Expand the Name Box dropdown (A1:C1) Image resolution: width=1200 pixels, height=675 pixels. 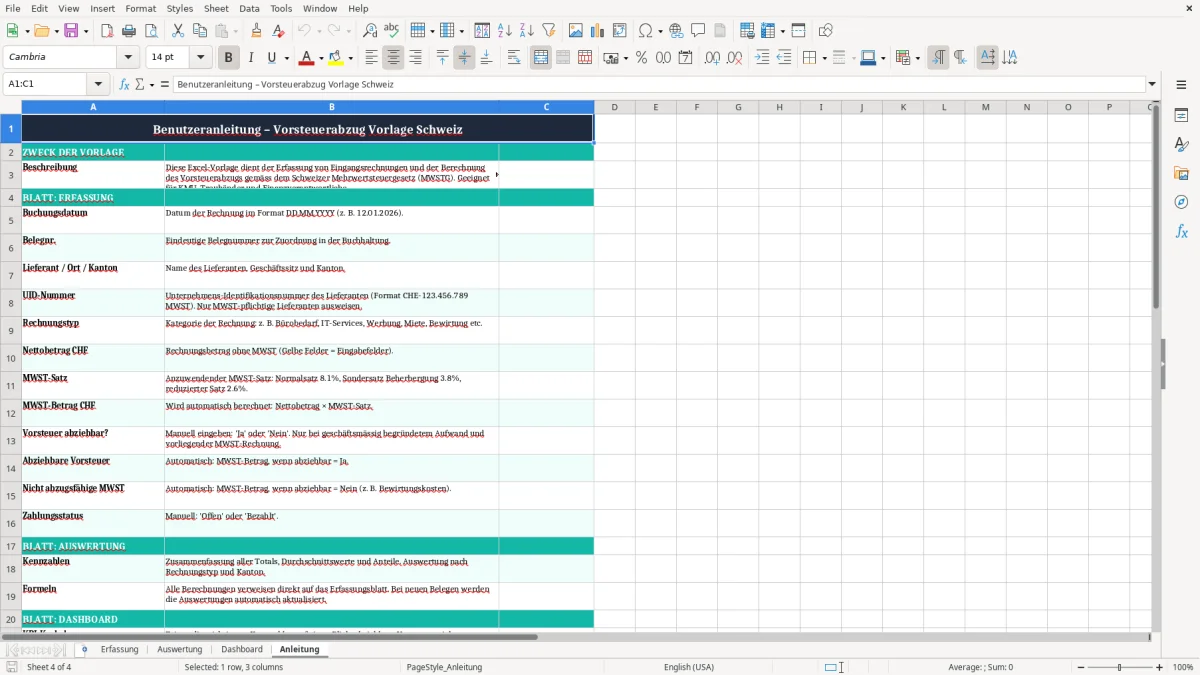coord(98,85)
